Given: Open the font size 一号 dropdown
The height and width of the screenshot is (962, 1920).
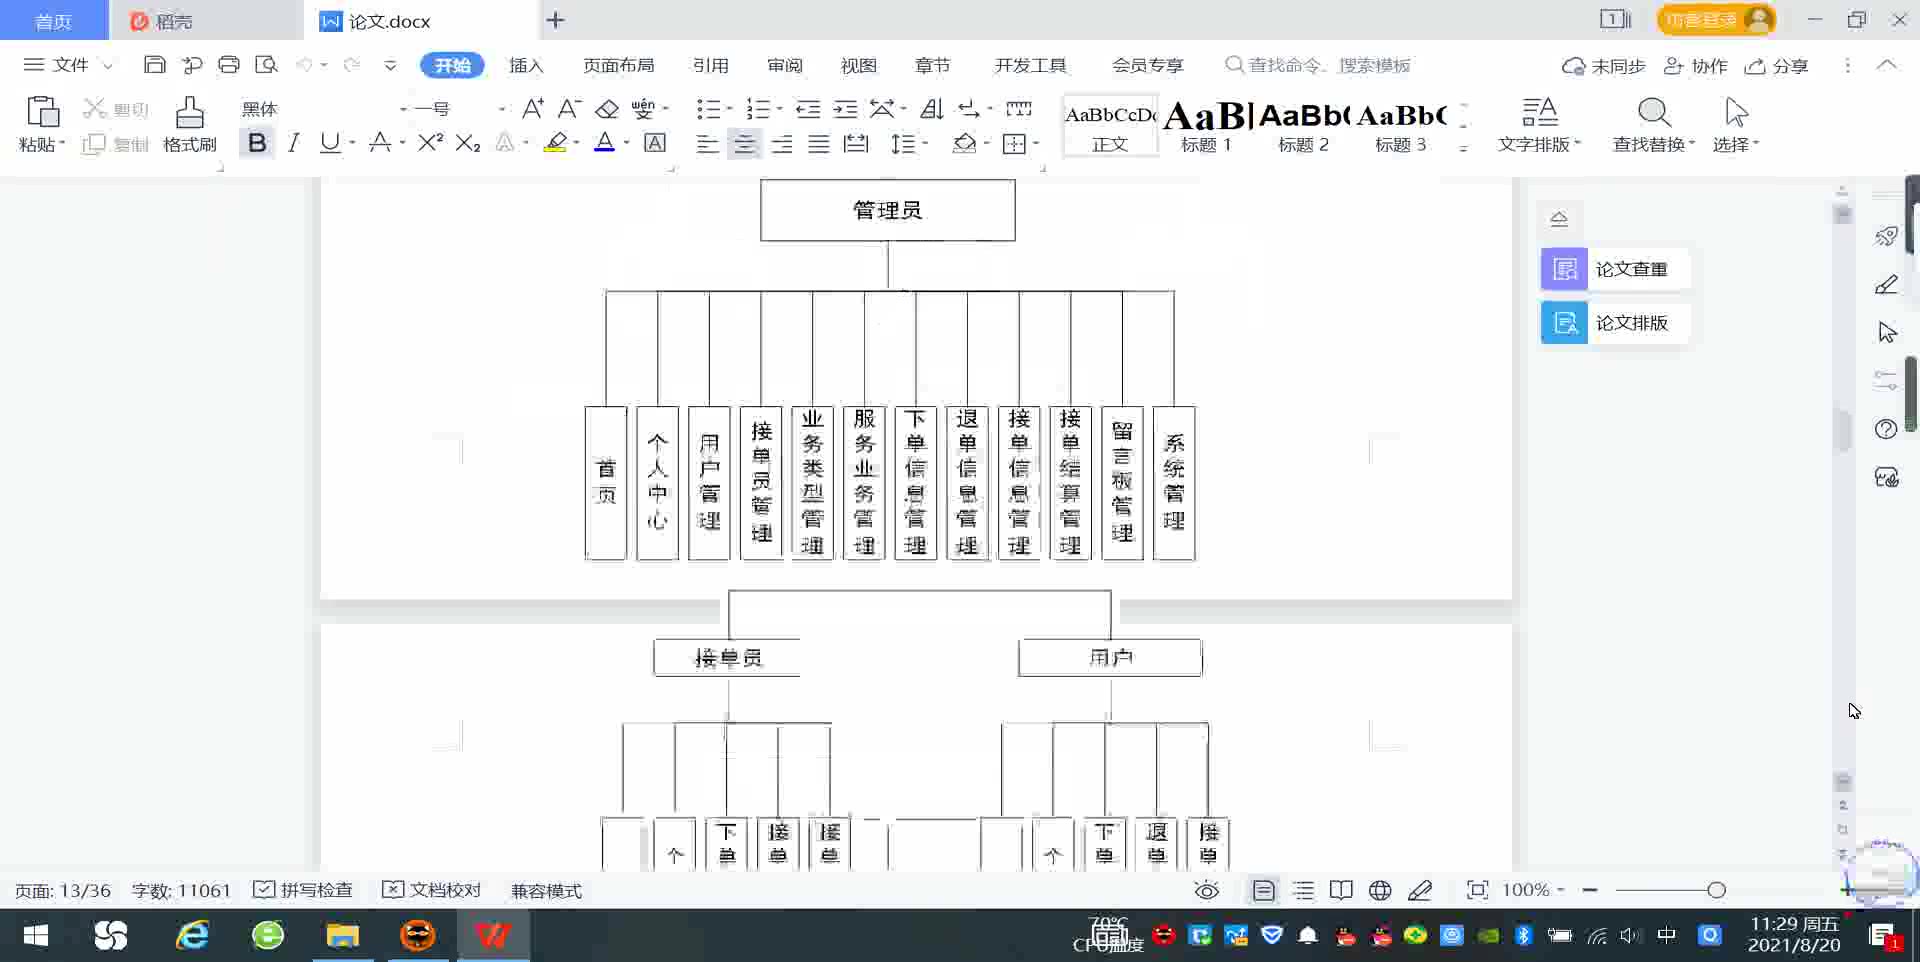Looking at the screenshot, I should click(502, 109).
